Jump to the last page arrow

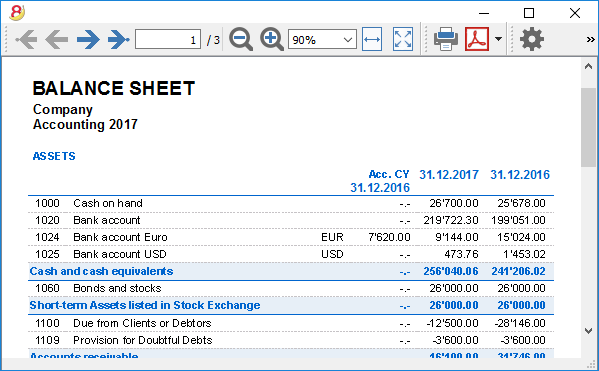coord(118,39)
